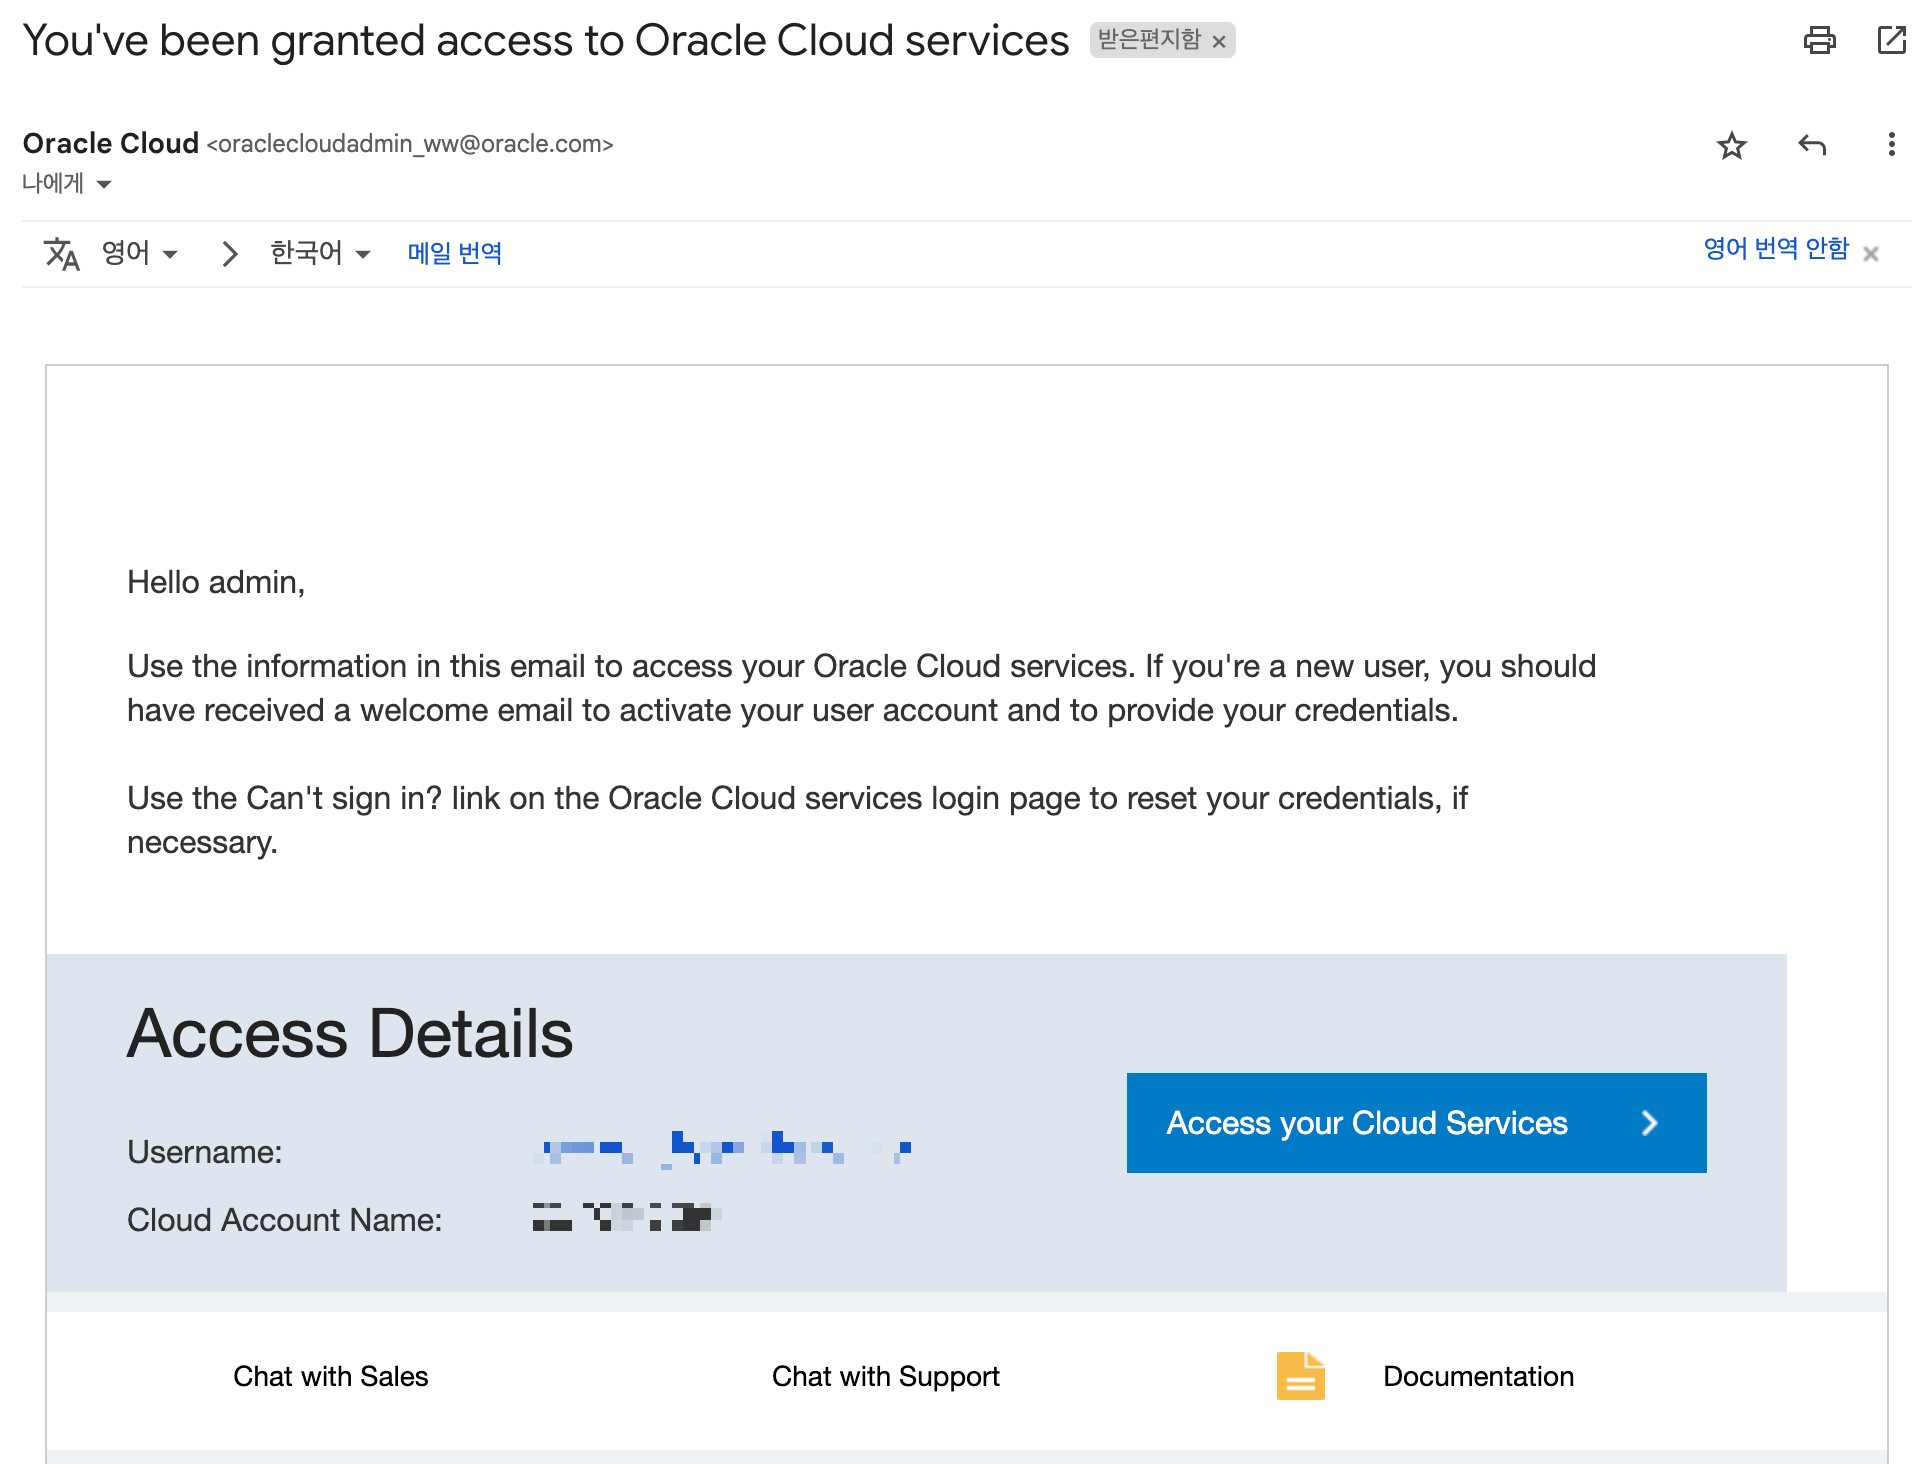This screenshot has width=1926, height=1464.
Task: Open the 영어 source language dropdown
Action: point(140,253)
